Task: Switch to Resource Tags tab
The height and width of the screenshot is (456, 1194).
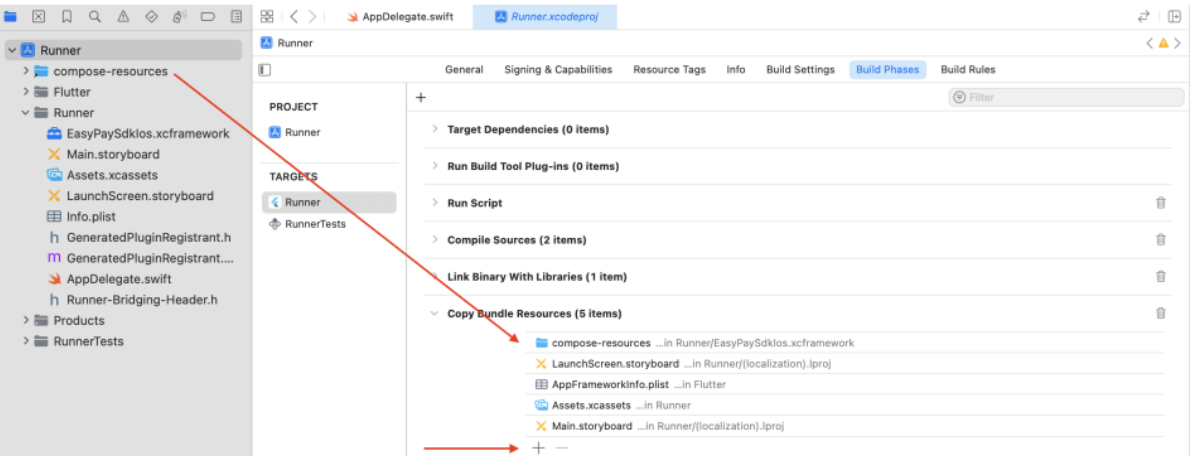Action: (x=669, y=69)
